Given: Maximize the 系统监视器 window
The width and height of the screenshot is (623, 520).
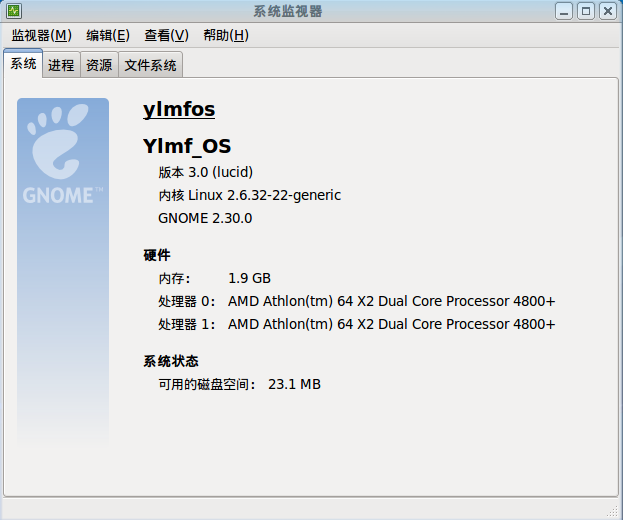Looking at the screenshot, I should pos(586,11).
